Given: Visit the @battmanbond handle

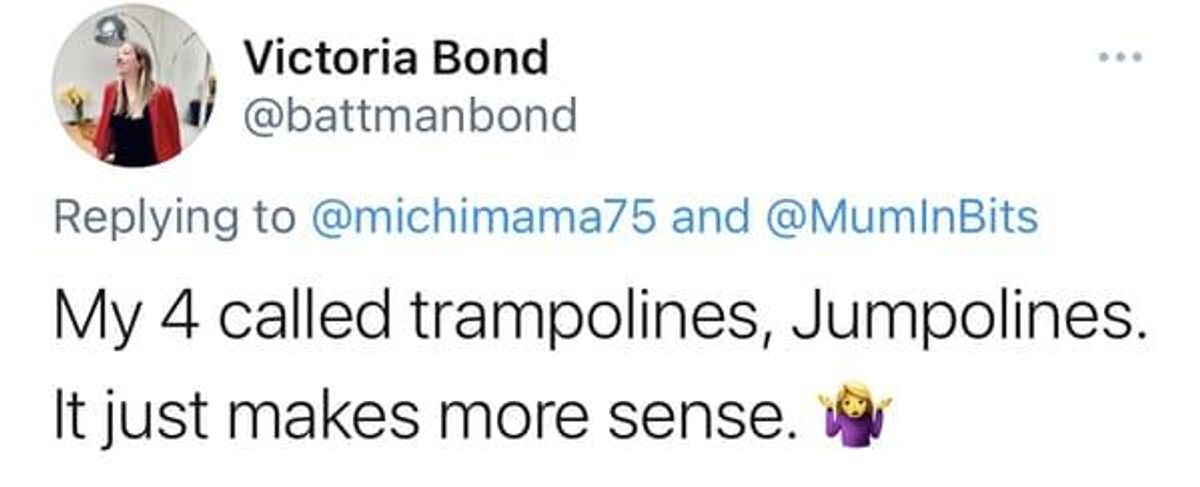Looking at the screenshot, I should pyautogui.click(x=411, y=117).
